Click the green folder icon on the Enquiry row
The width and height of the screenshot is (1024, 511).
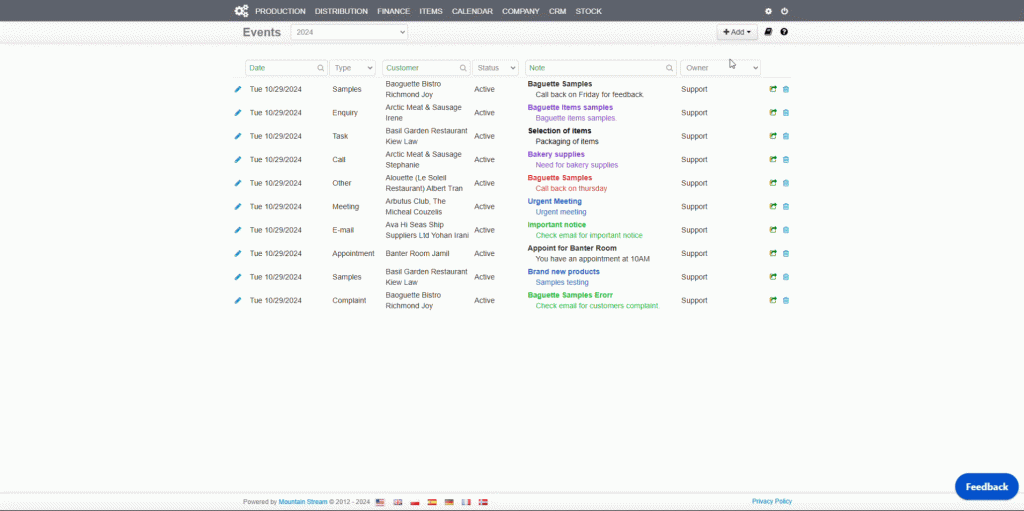click(x=773, y=112)
